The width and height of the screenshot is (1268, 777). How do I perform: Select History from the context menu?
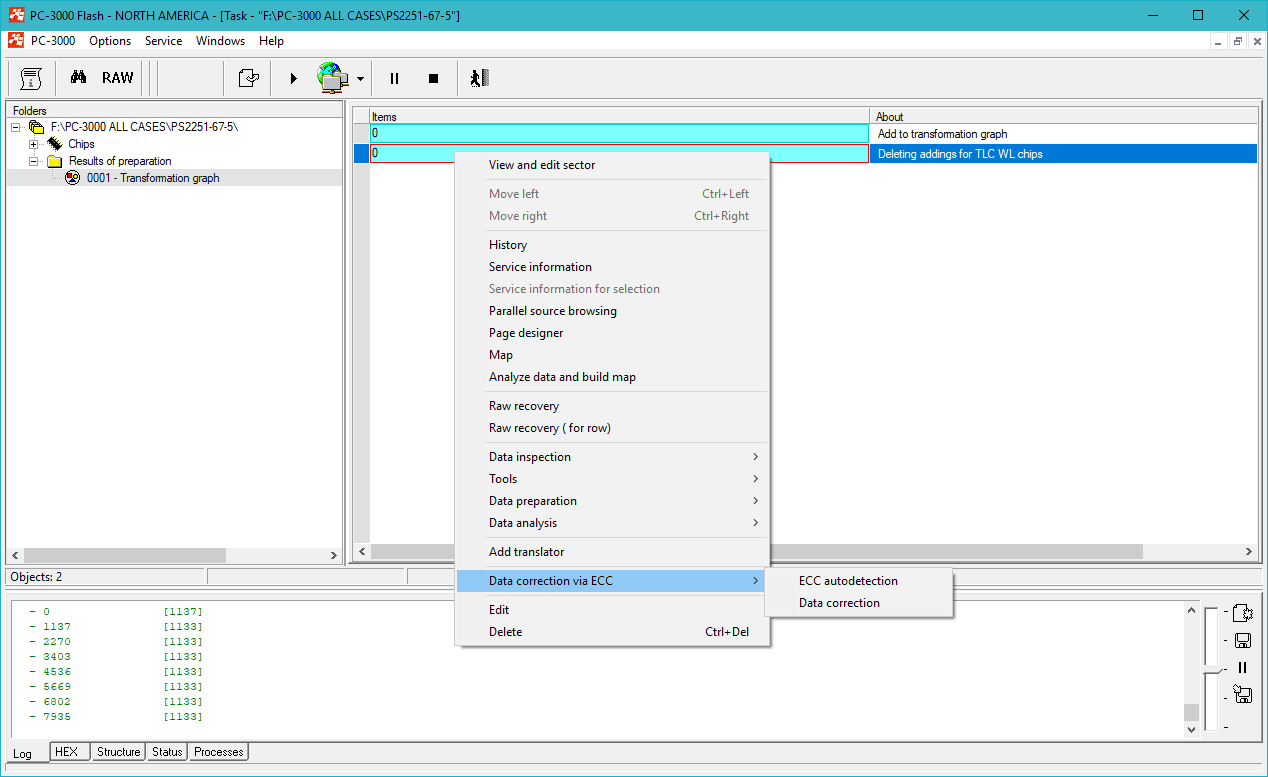point(612,245)
